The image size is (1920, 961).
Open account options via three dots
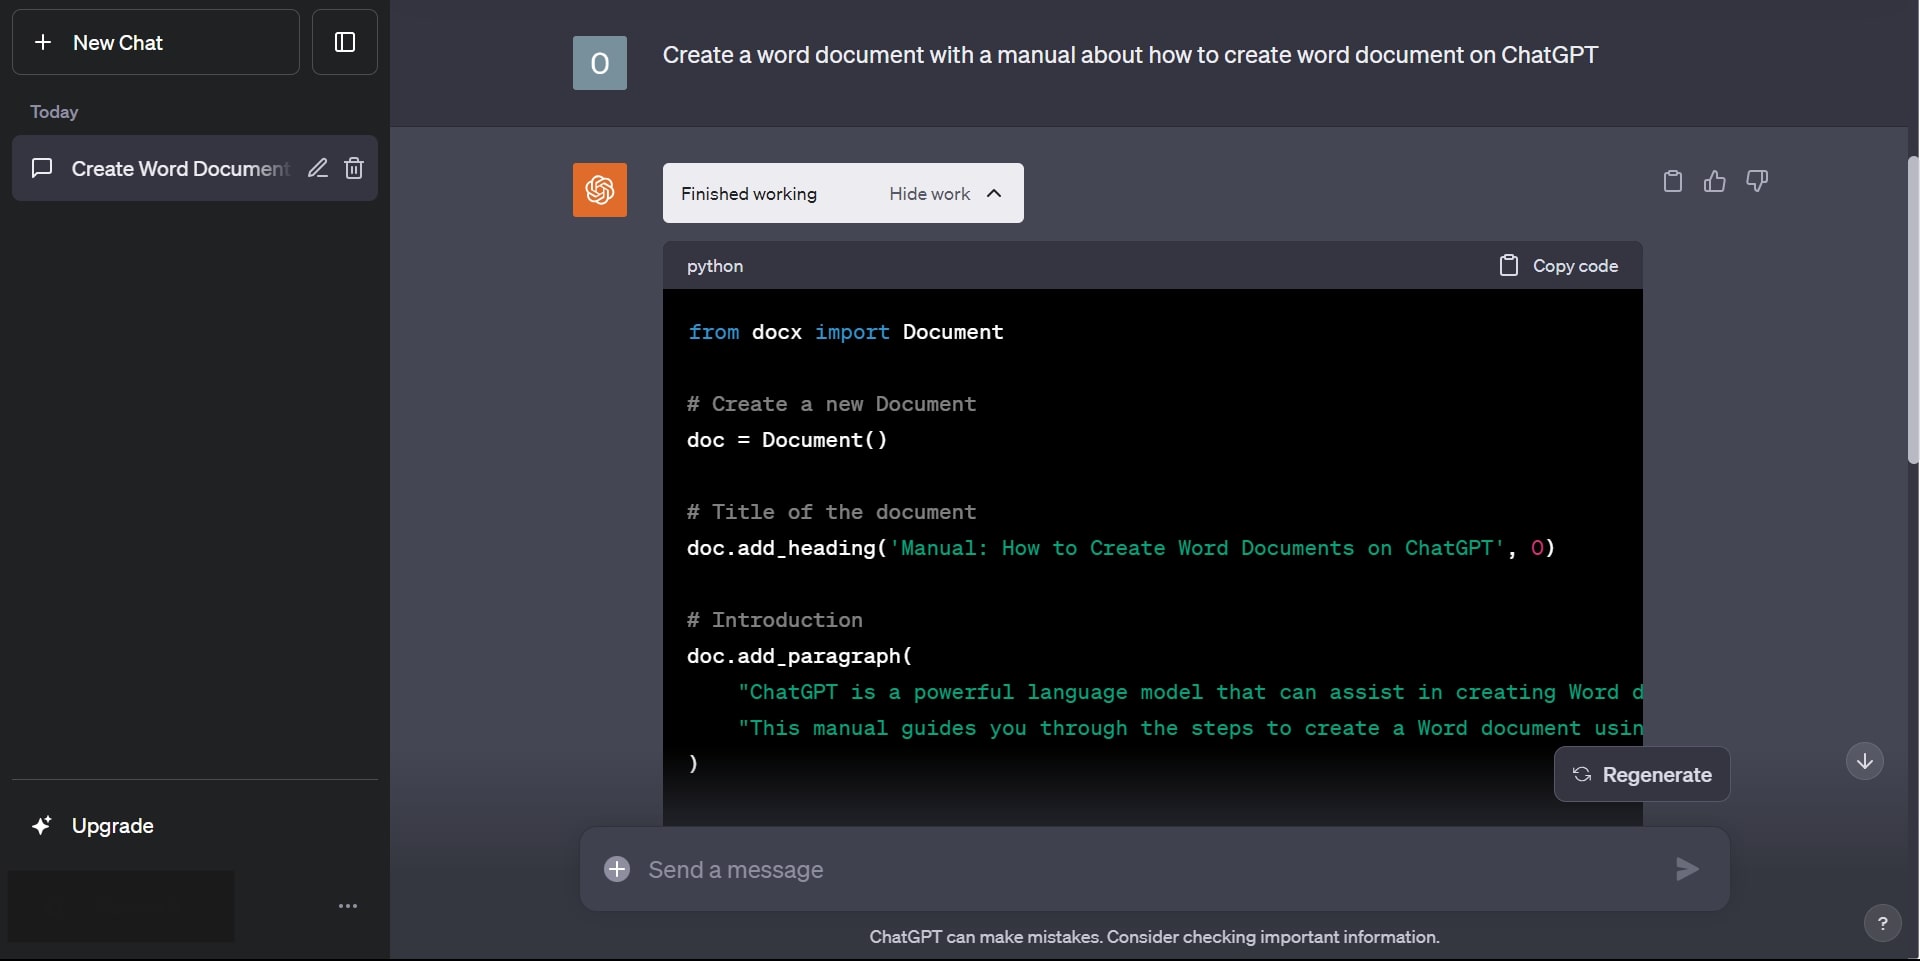click(347, 906)
